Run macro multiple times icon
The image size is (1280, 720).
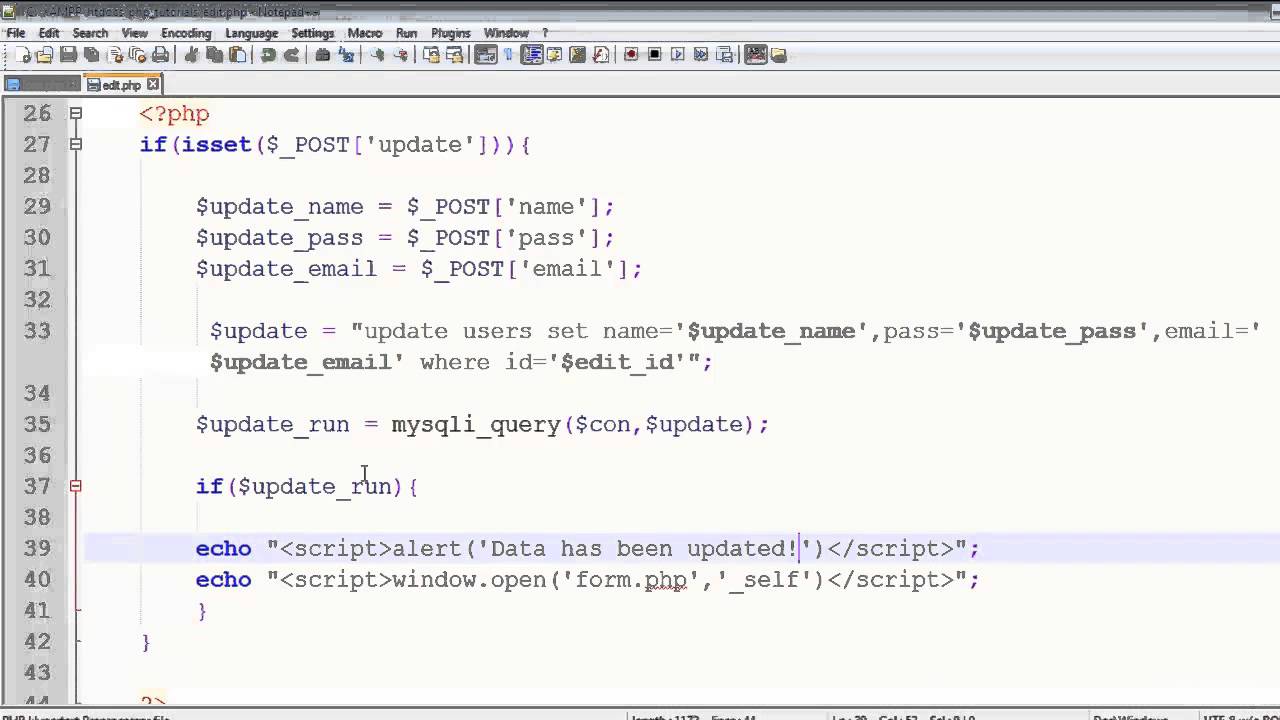click(701, 55)
